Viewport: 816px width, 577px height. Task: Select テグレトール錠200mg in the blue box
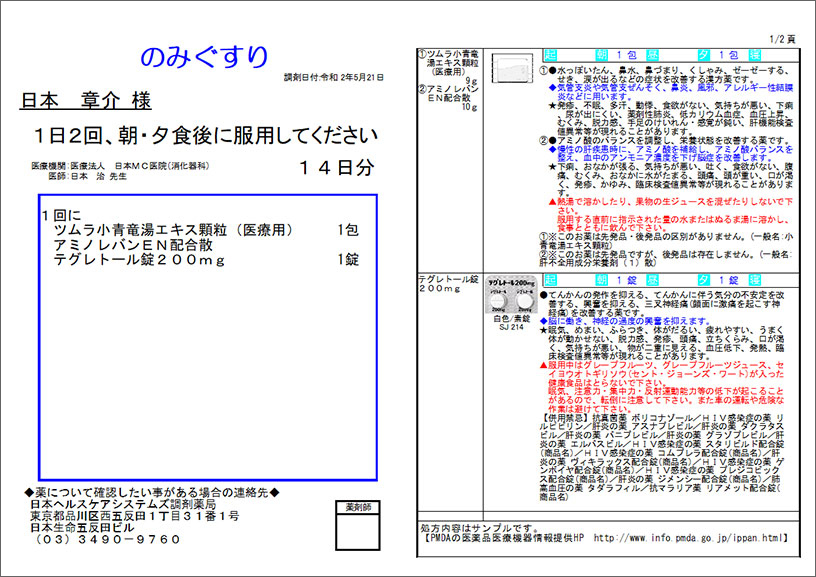pos(139,260)
